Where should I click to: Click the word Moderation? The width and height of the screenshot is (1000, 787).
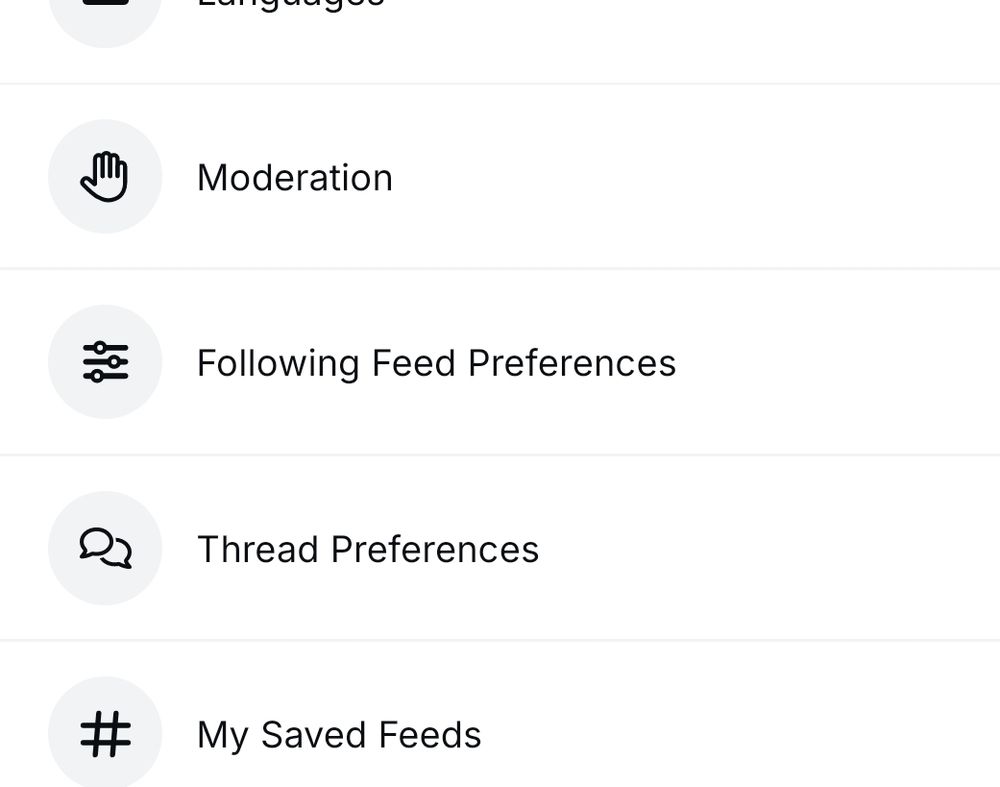(295, 177)
